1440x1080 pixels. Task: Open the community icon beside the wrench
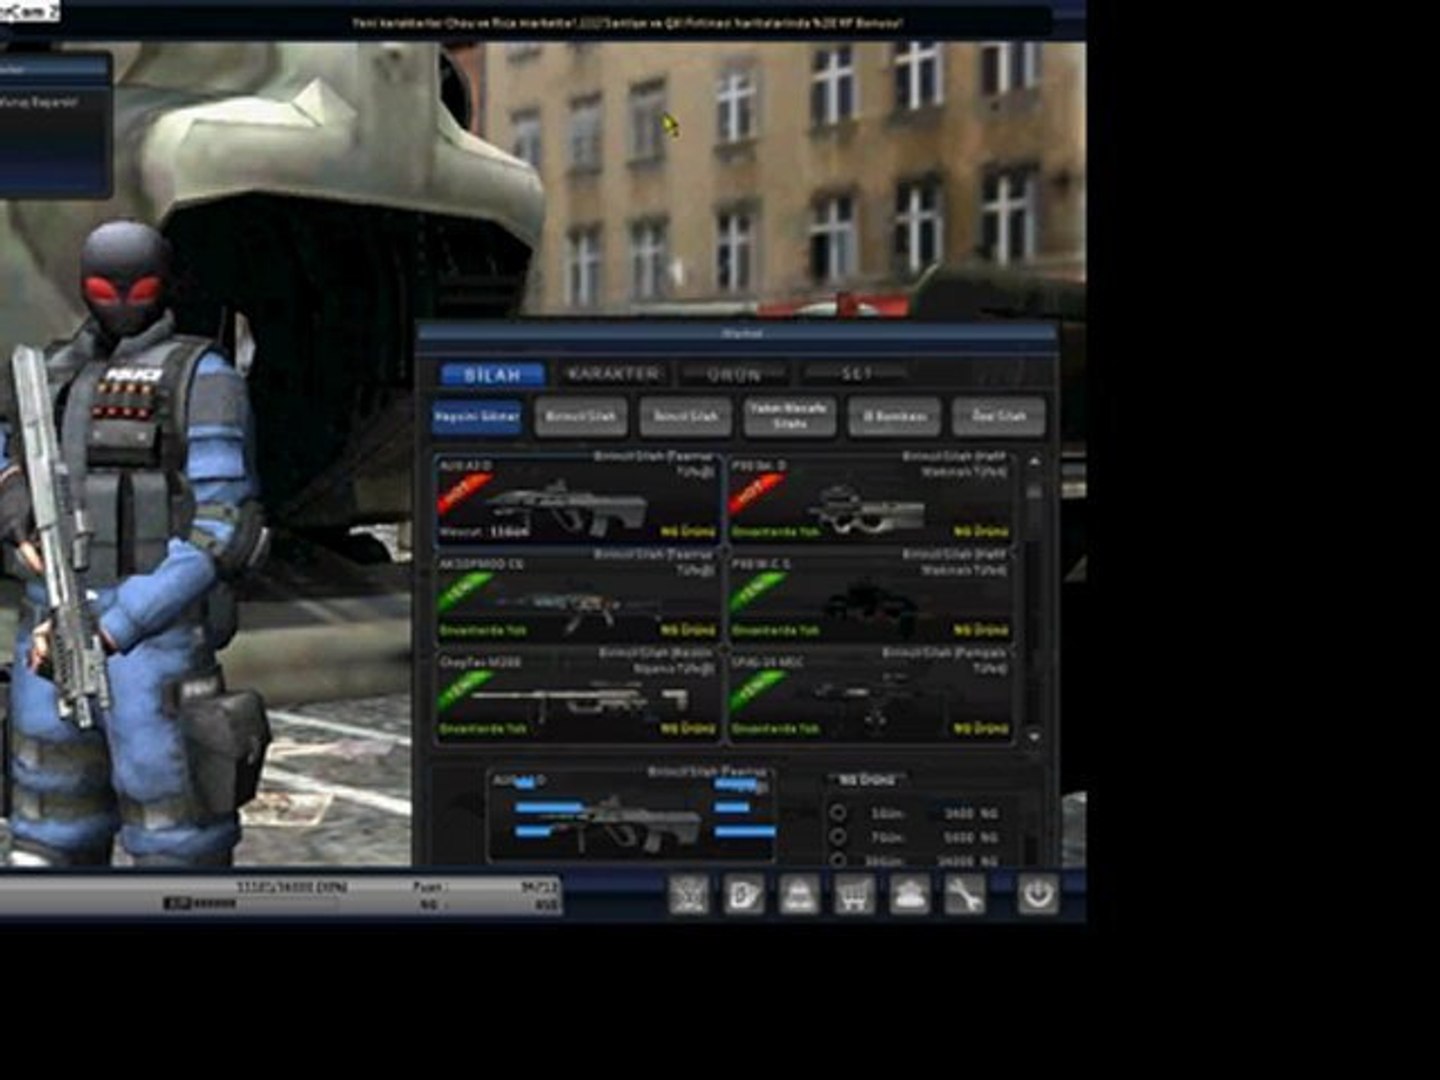(908, 894)
